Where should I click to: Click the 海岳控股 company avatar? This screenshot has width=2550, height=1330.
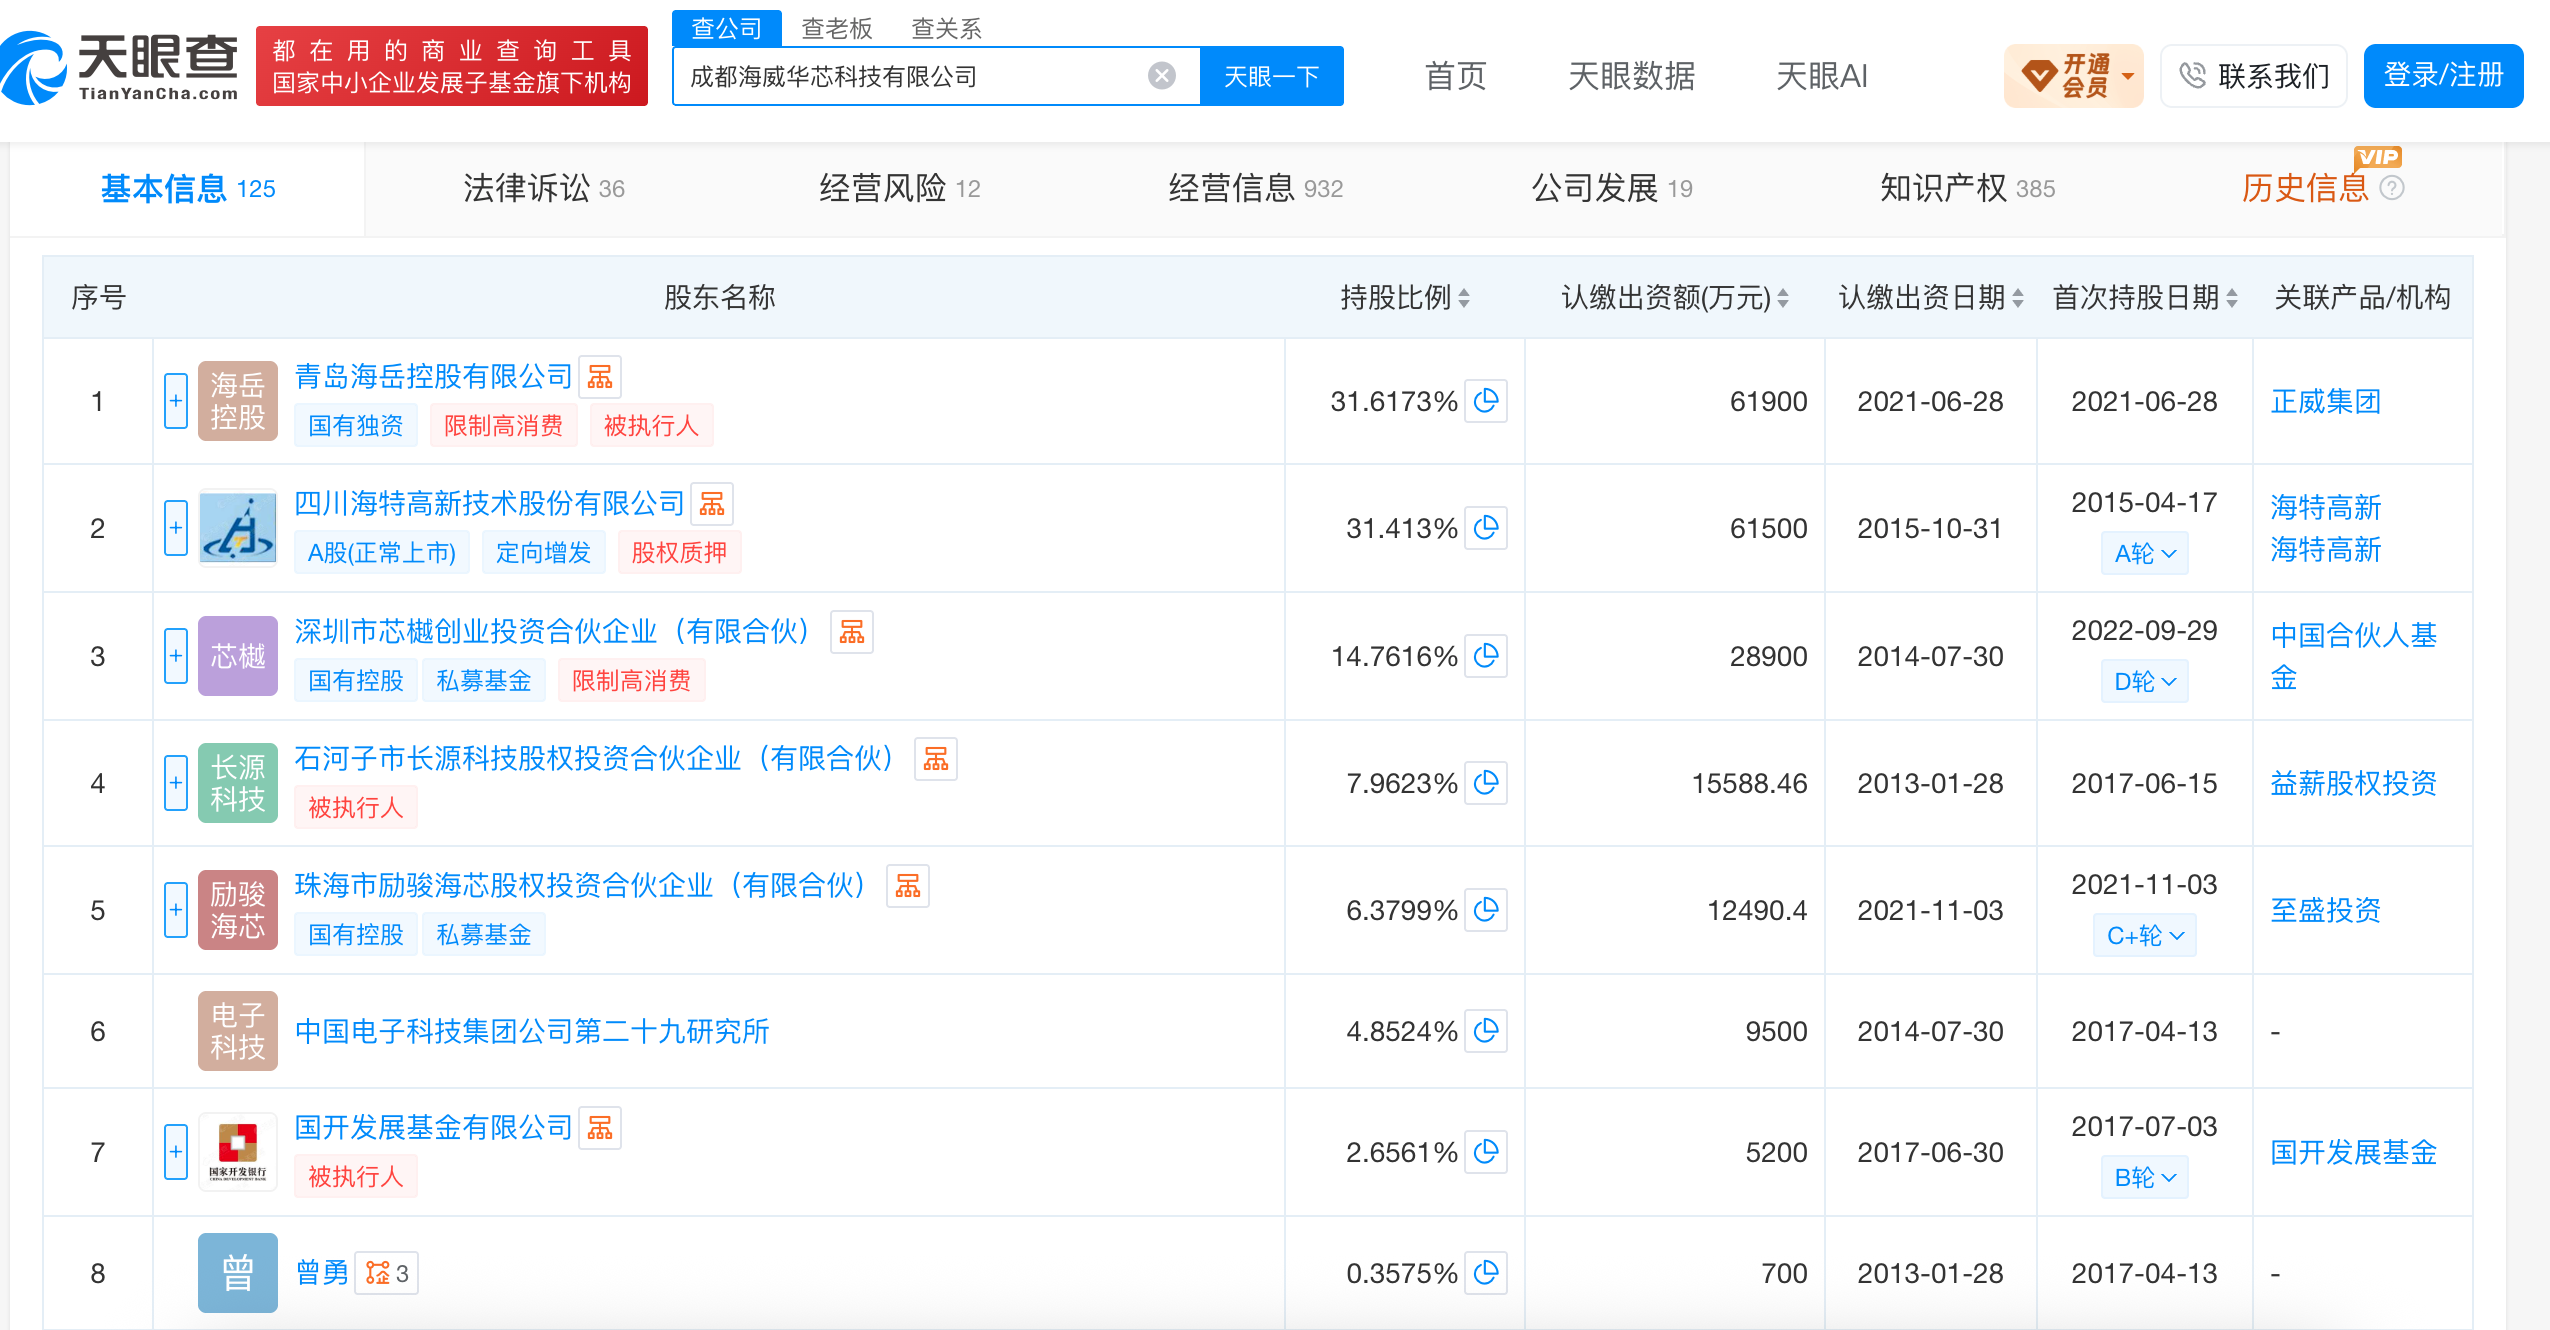238,401
